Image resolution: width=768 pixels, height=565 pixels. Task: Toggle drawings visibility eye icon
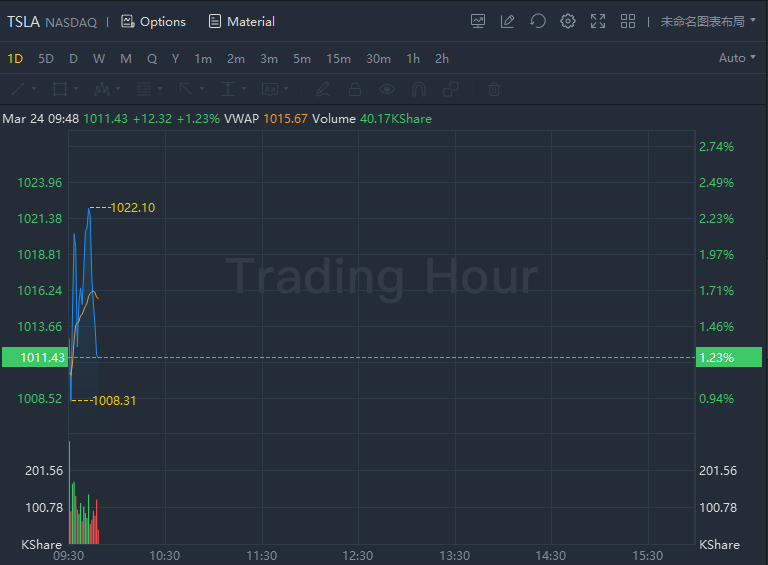click(387, 89)
